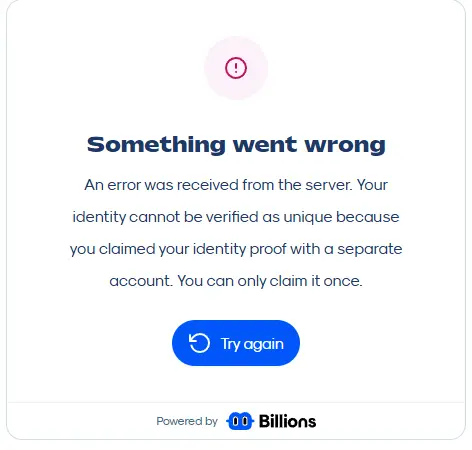This screenshot has height=450, width=472.
Task: Click the blue Try again button
Action: tap(236, 343)
